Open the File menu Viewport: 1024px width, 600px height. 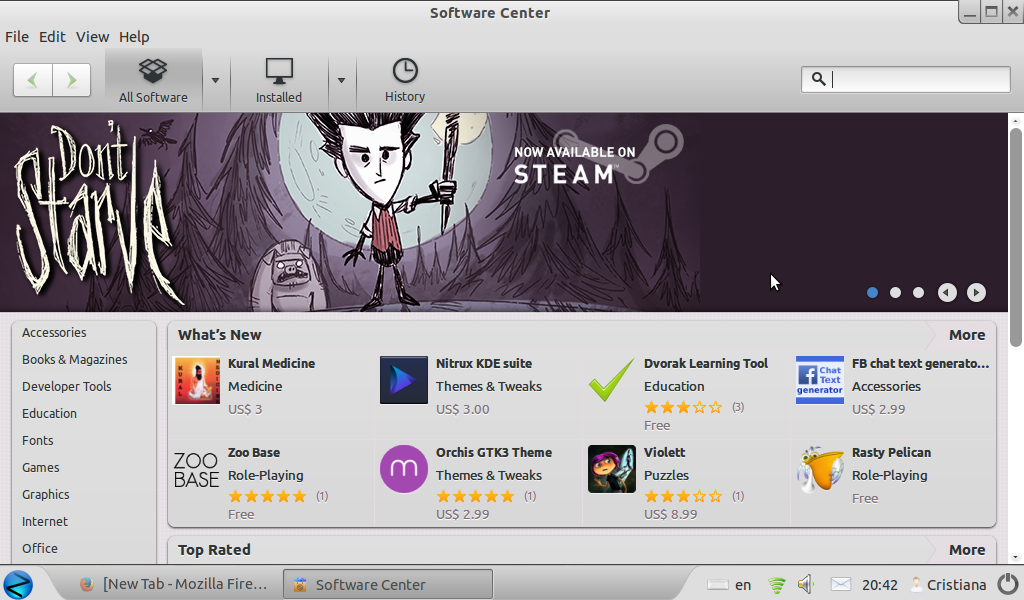(x=17, y=37)
